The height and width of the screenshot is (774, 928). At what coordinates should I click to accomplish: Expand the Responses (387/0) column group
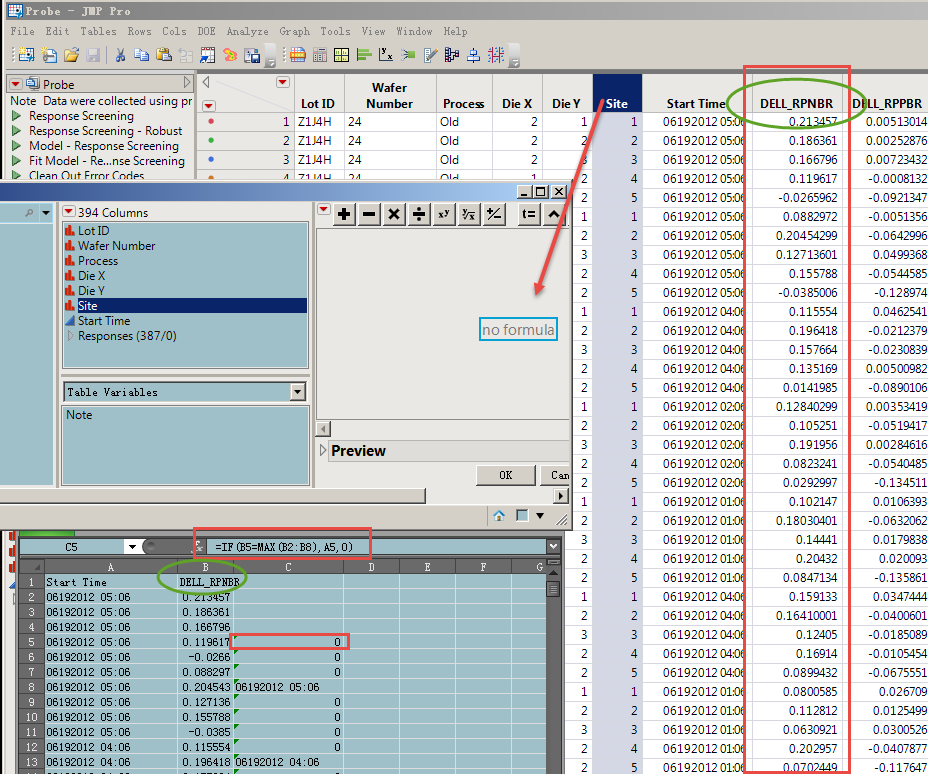click(x=70, y=336)
